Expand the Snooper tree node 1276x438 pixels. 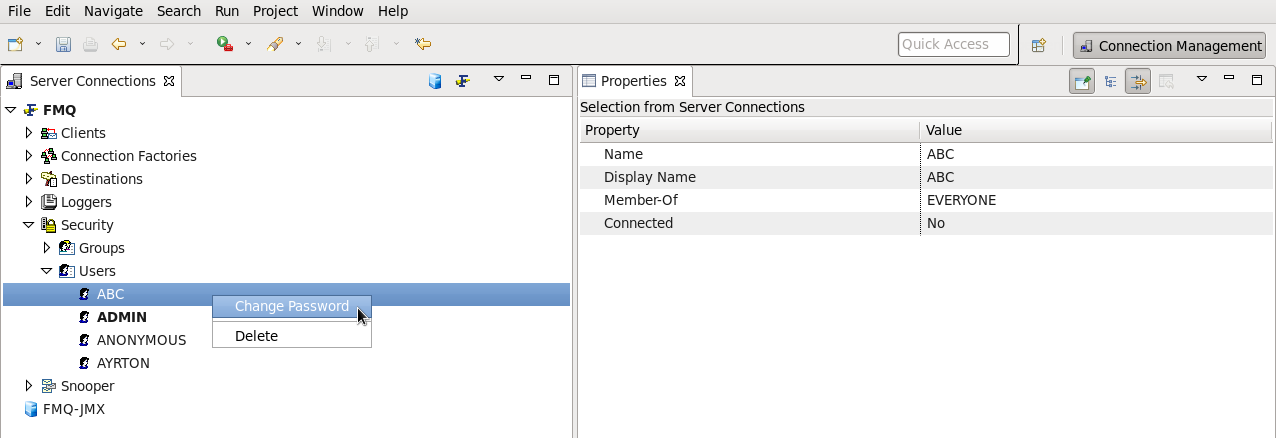pos(29,385)
